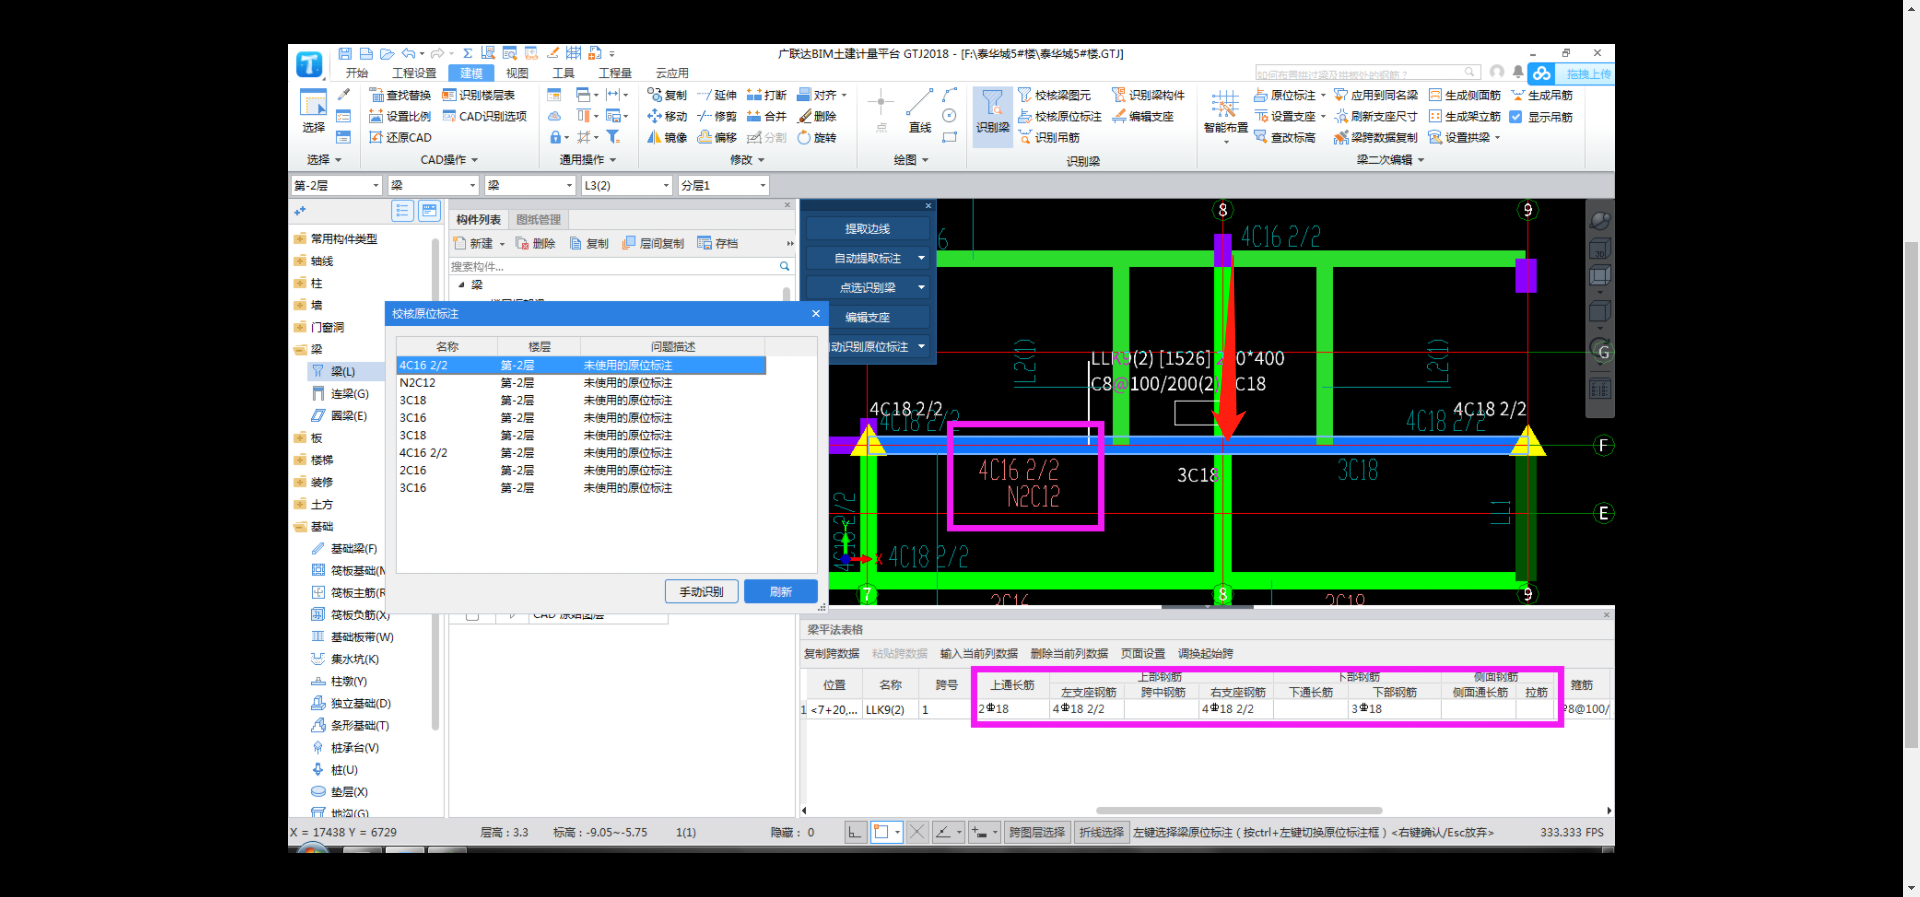Click the 设置比例 set scale tool
Screen dimensions: 1920x897
coord(400,116)
